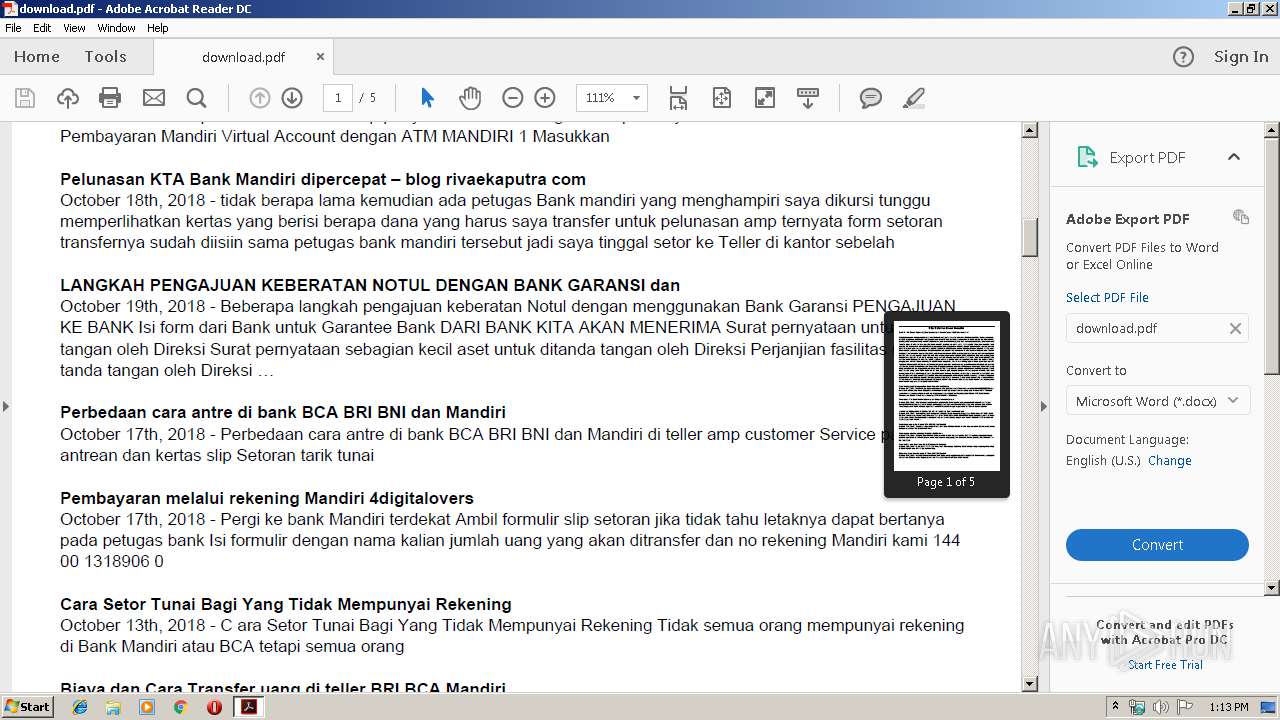This screenshot has width=1280, height=720.
Task: Open the Window menu
Action: [x=116, y=28]
